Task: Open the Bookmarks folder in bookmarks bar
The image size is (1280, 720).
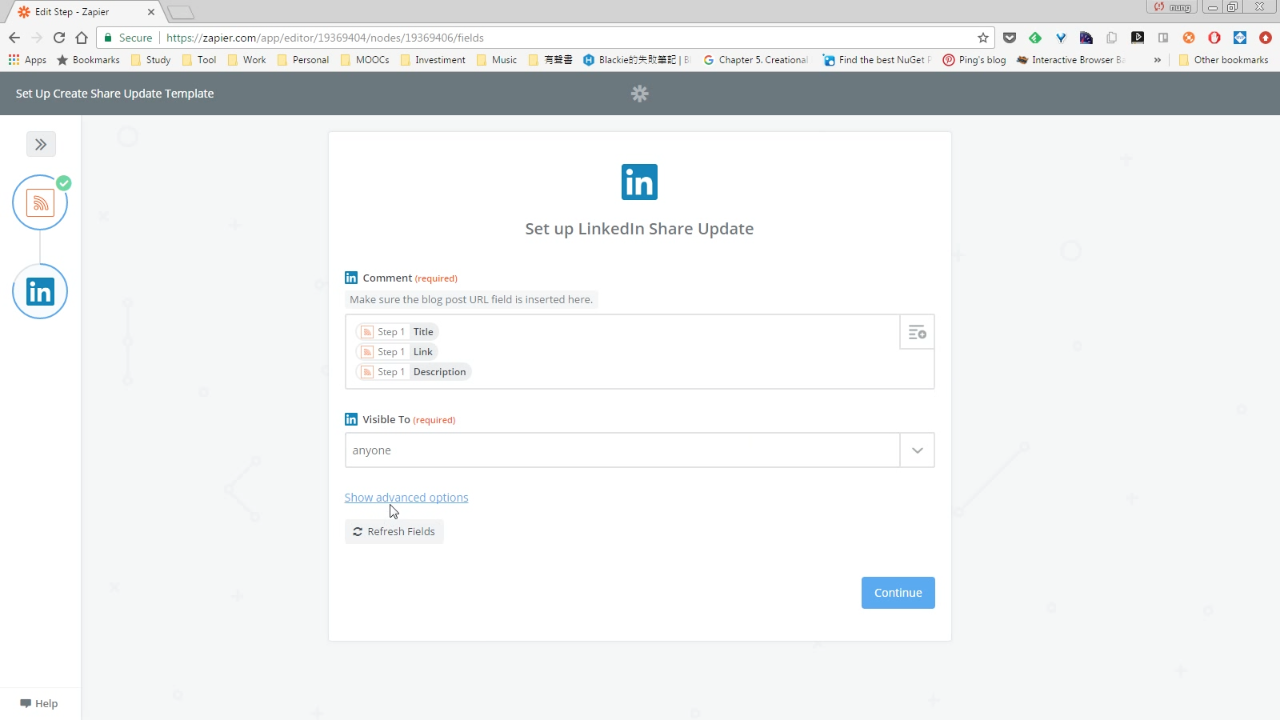Action: pos(88,60)
